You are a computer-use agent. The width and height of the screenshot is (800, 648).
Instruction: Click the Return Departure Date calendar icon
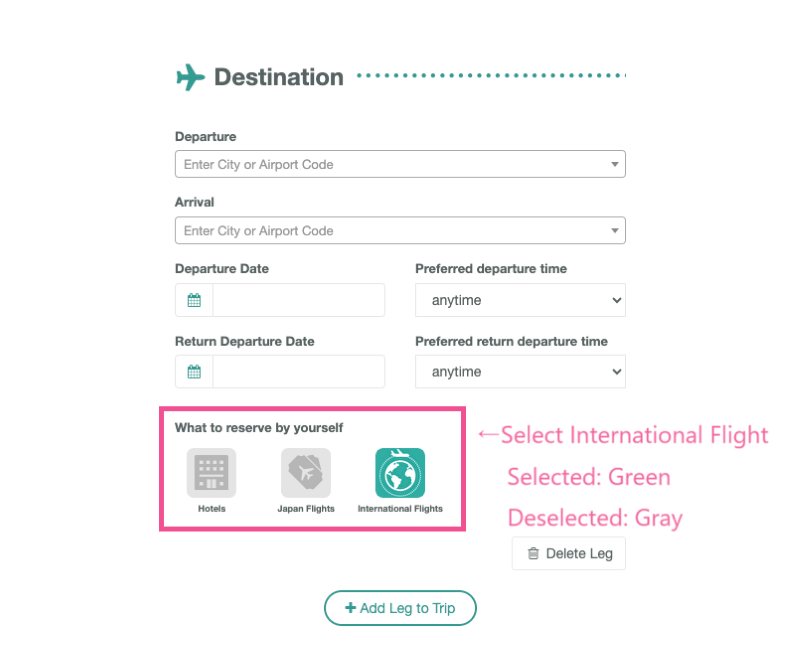pyautogui.click(x=194, y=371)
